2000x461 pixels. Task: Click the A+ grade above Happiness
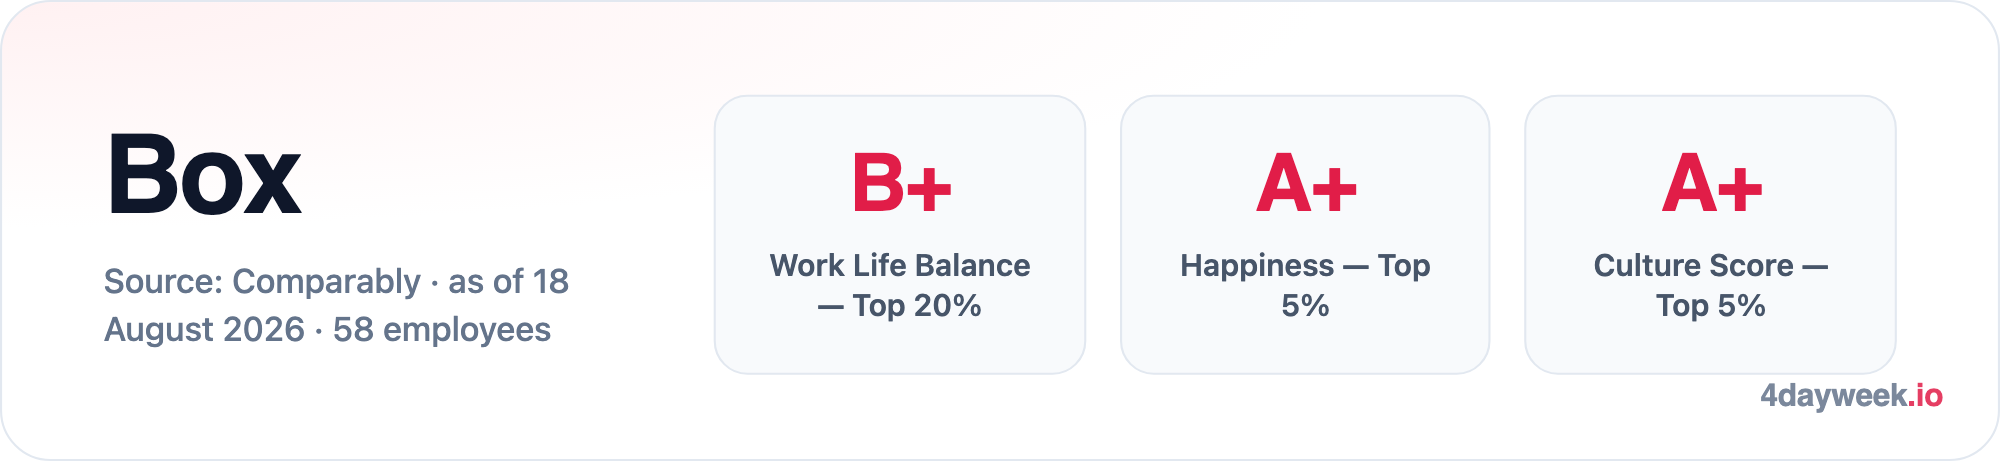[1306, 184]
